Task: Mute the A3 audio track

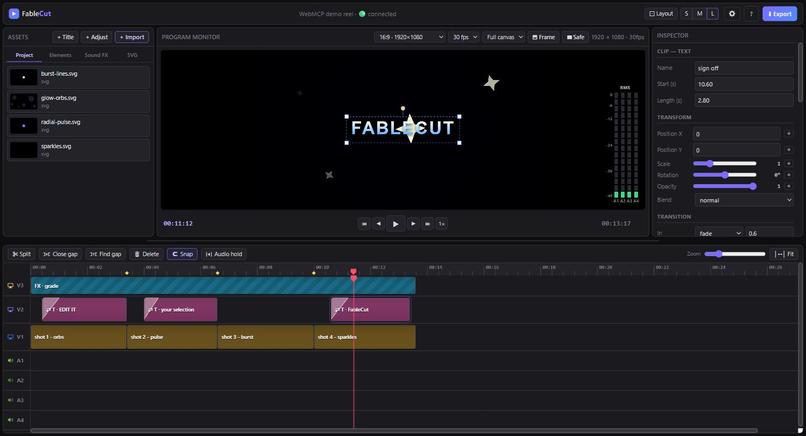Action: tap(10, 400)
